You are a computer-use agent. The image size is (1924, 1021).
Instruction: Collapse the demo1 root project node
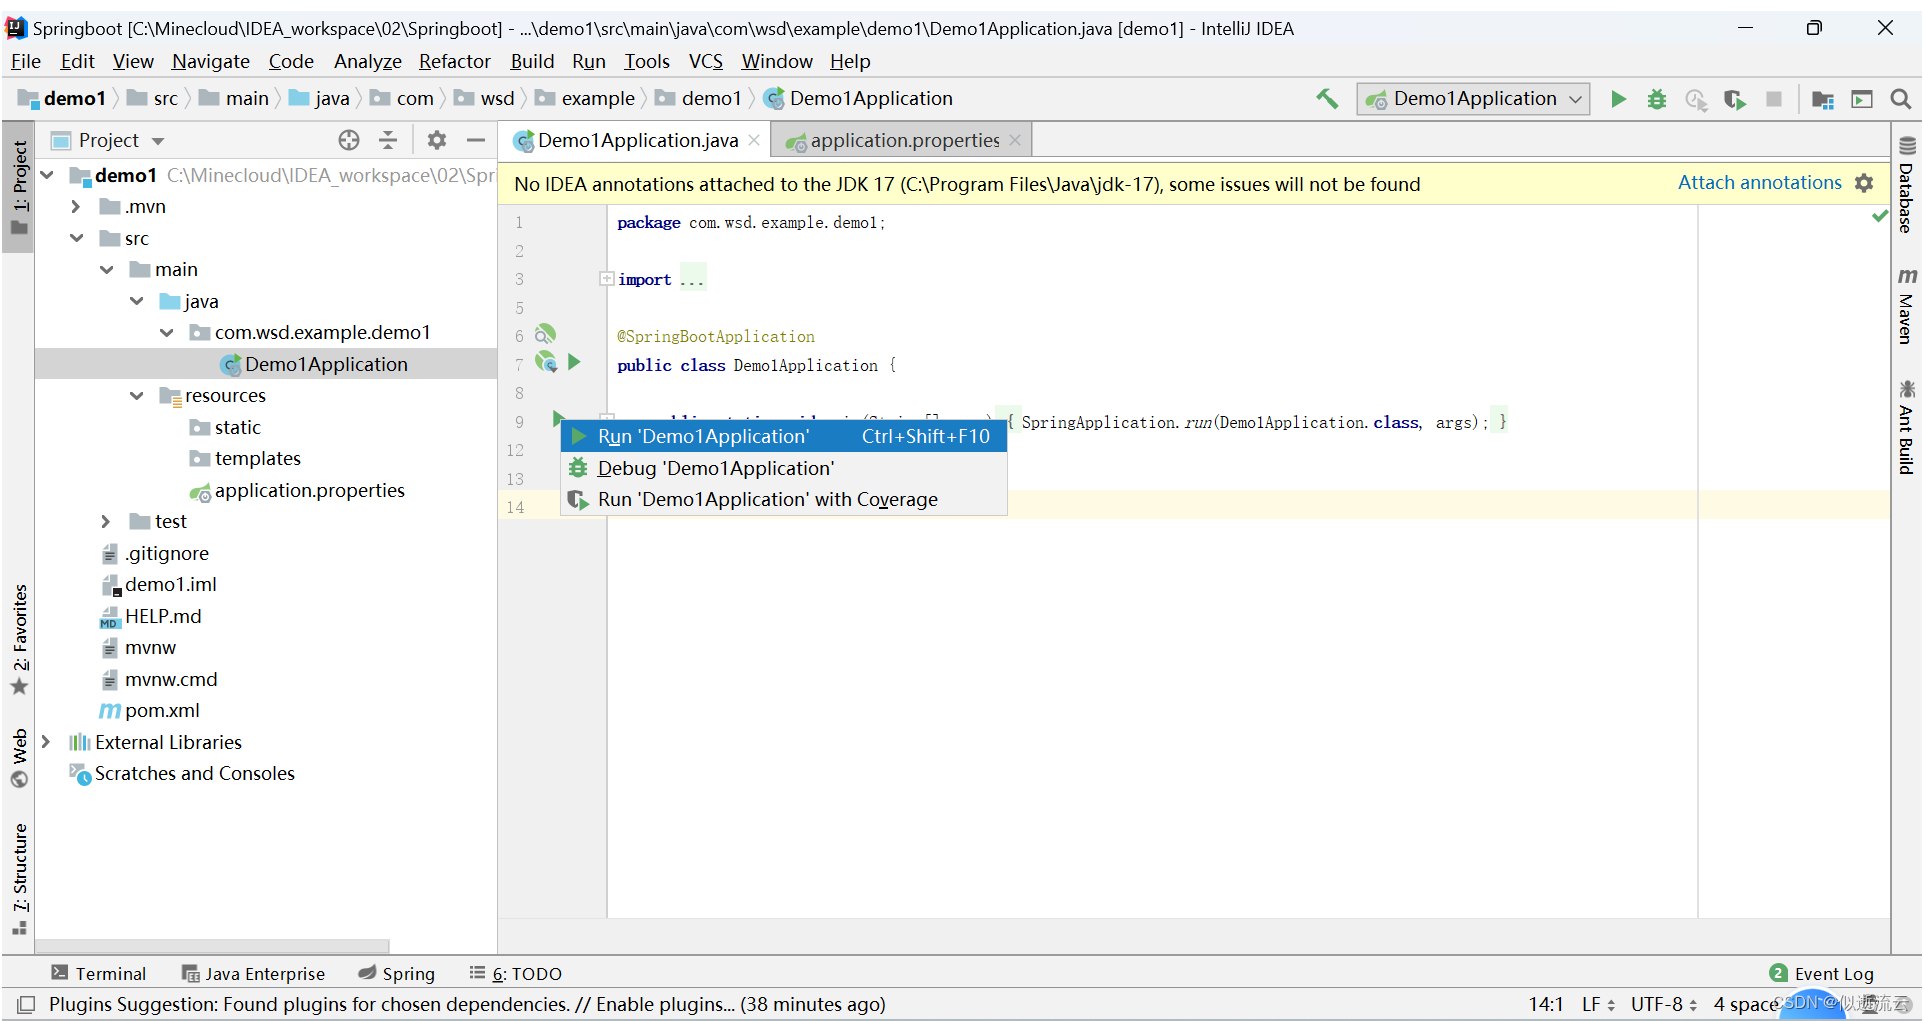[x=47, y=175]
